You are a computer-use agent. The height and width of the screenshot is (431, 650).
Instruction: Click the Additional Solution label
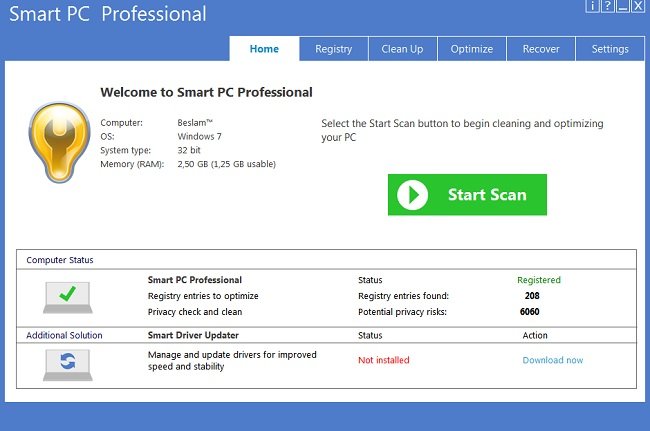point(64,335)
